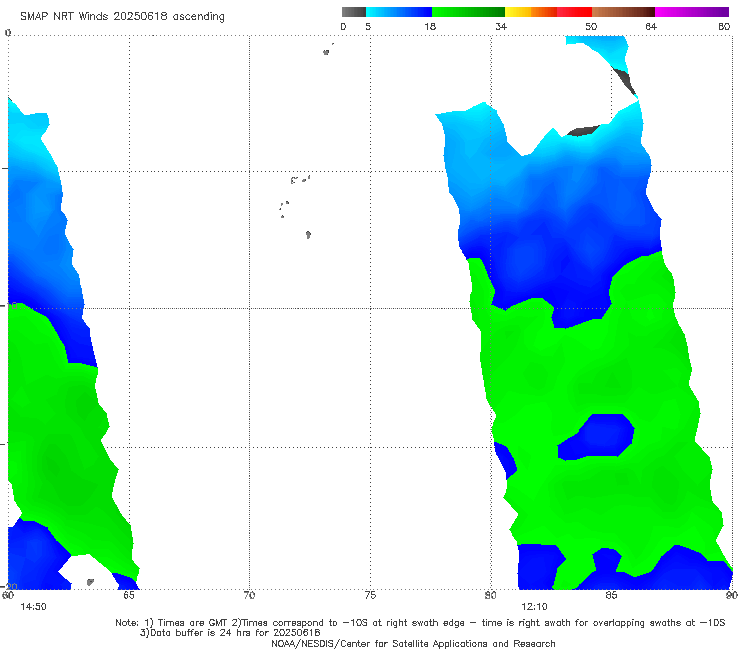Click the '18' label under the color bar
This screenshot has width=740, height=650.
pos(430,27)
